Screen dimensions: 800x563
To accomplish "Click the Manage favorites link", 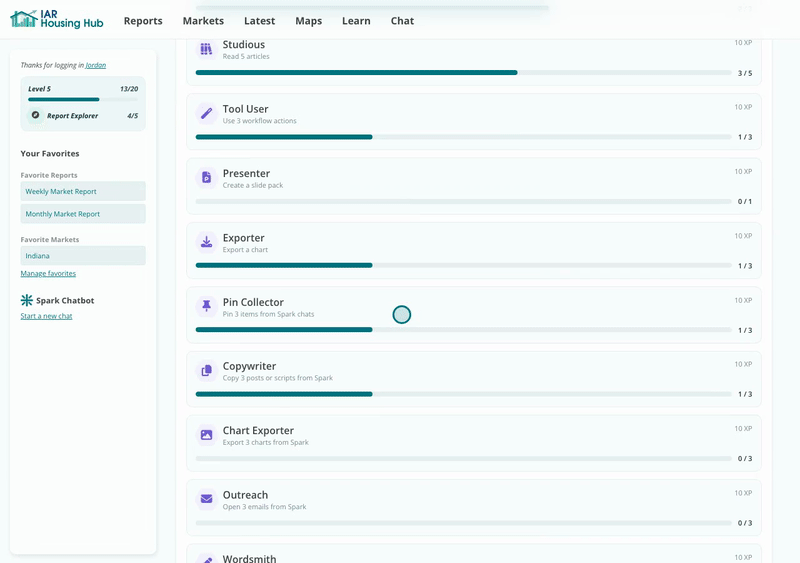I will [x=48, y=274].
